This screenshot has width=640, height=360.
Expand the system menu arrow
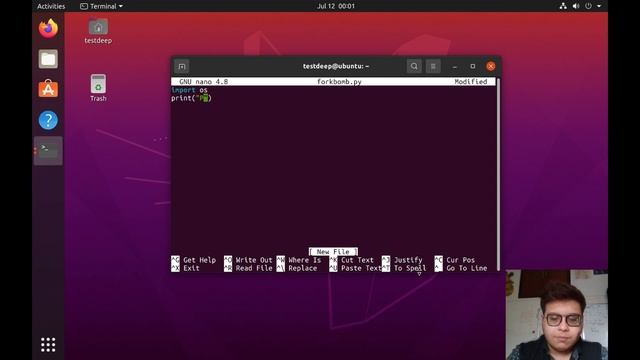pyautogui.click(x=599, y=6)
